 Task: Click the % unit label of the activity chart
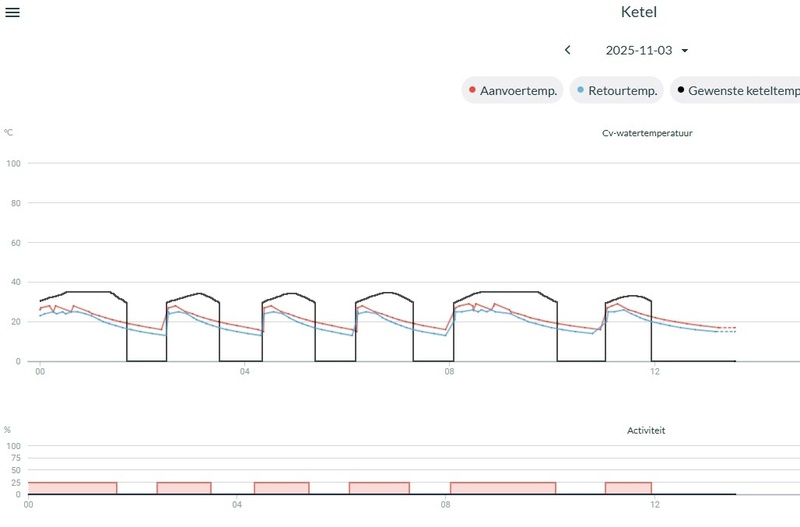pos(7,430)
